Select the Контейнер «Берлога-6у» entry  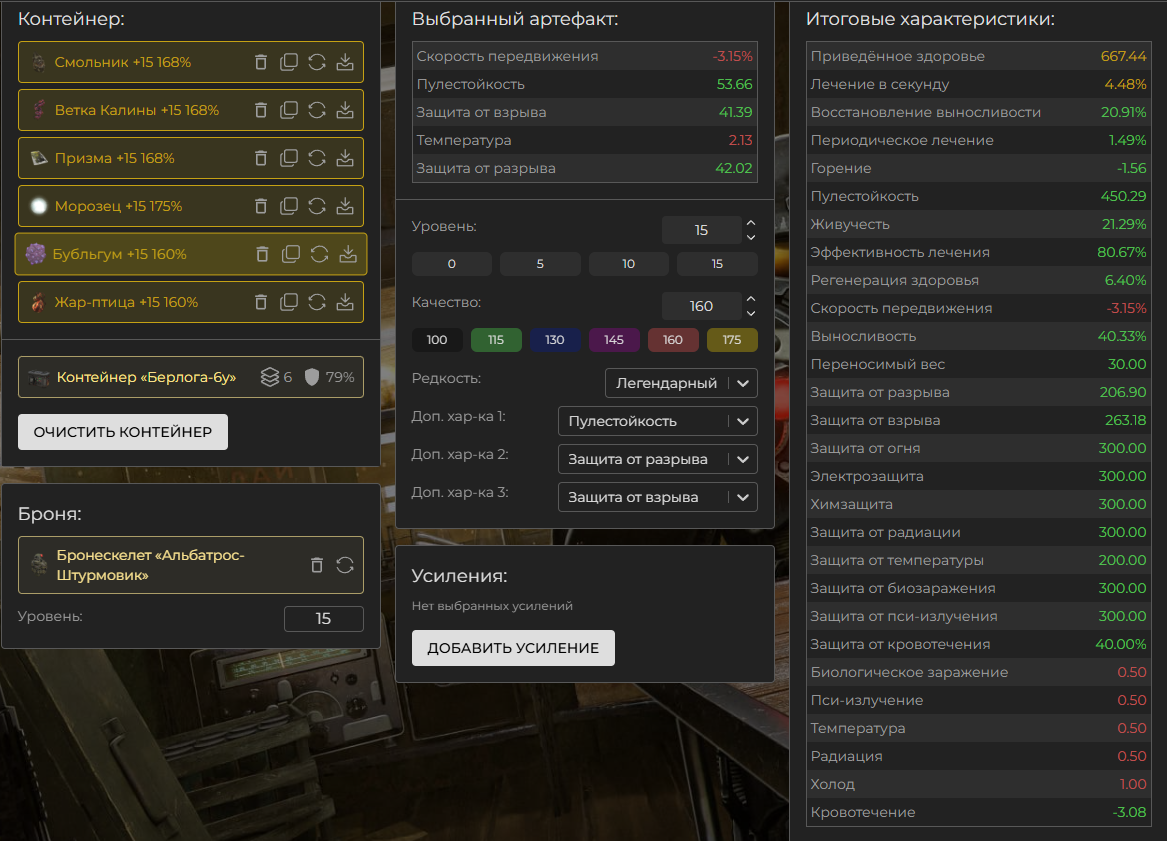pos(146,377)
